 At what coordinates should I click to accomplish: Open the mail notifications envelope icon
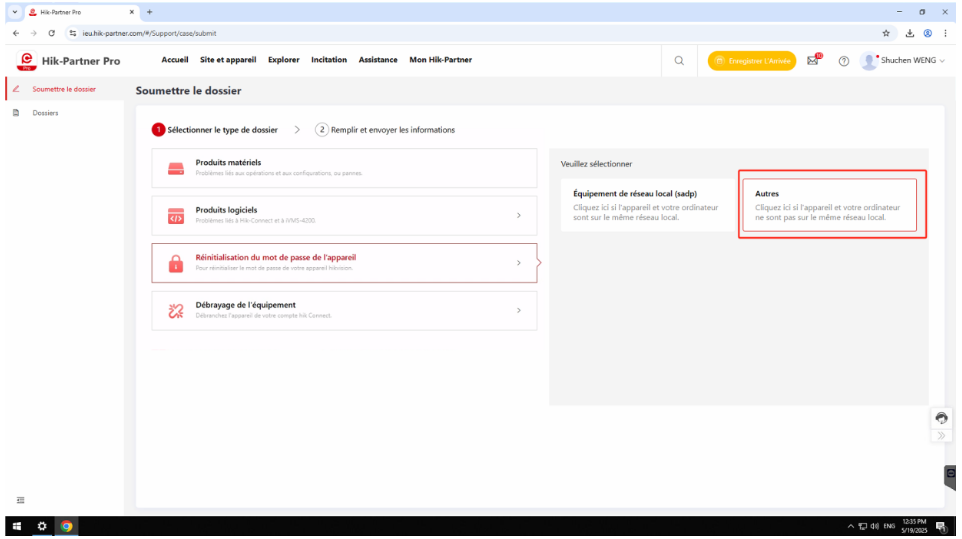pyautogui.click(x=813, y=61)
